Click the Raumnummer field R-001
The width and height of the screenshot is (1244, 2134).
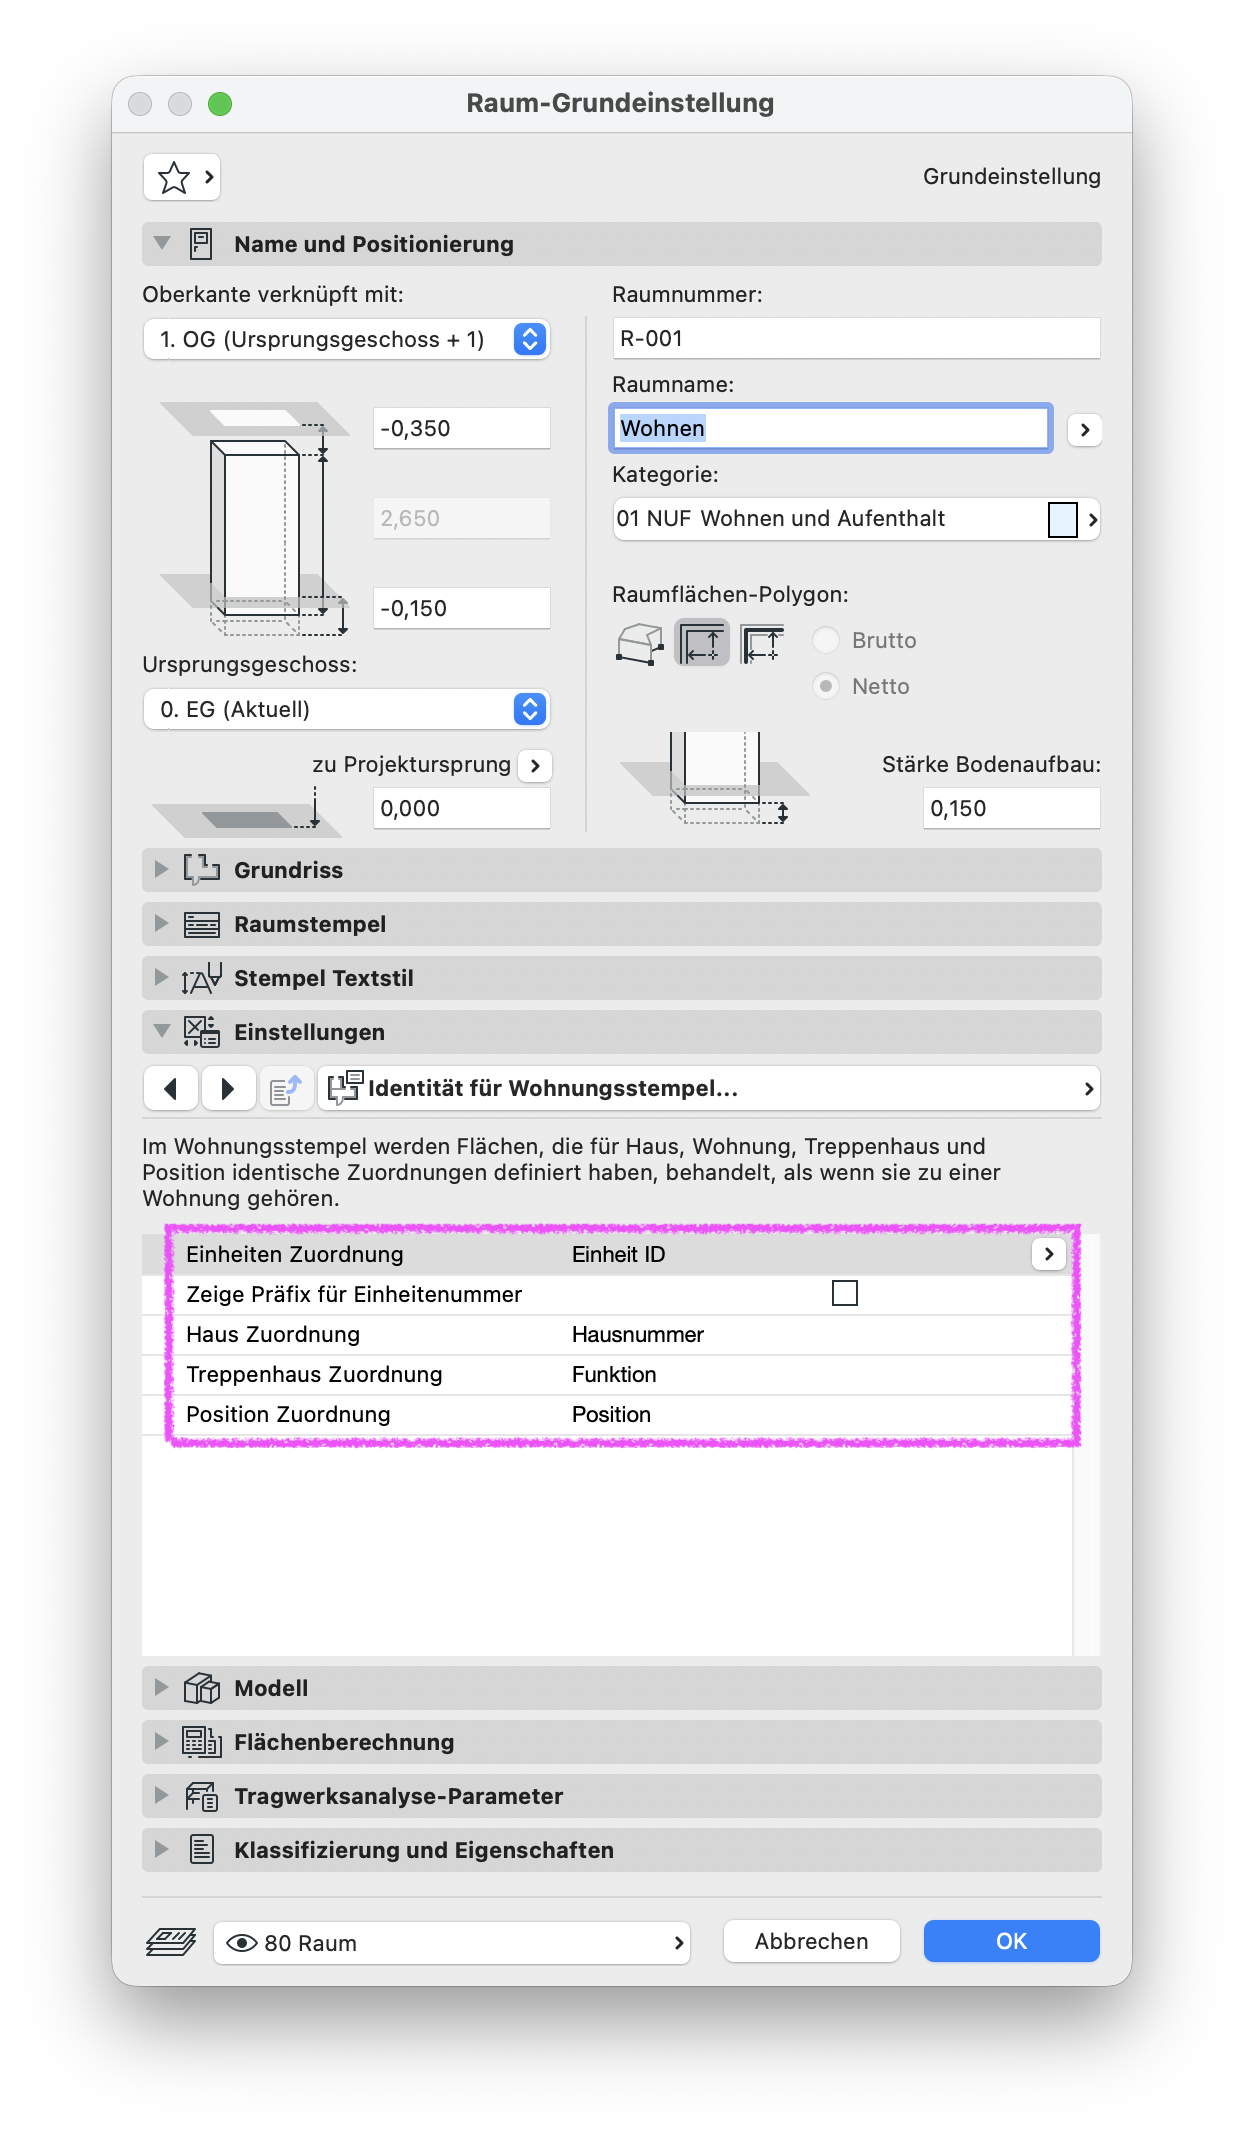(x=856, y=338)
